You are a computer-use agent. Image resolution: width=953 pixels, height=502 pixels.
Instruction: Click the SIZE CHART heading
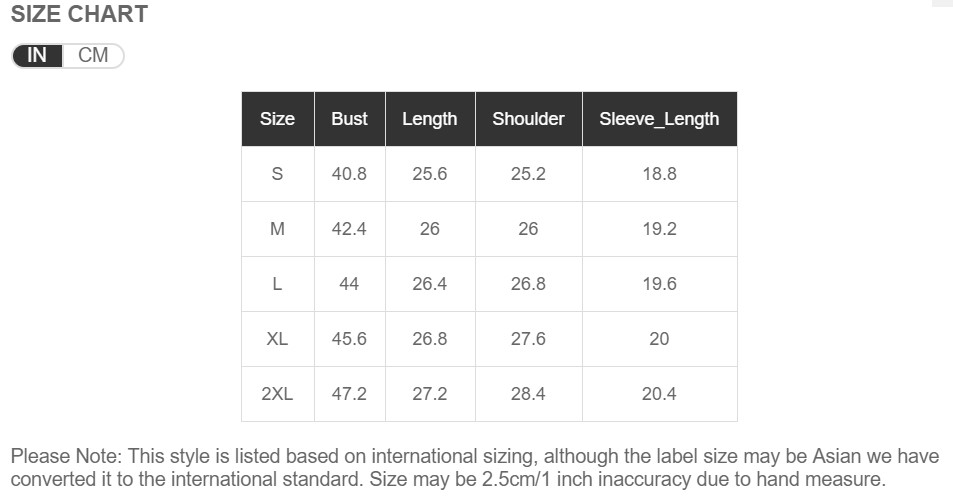[80, 14]
